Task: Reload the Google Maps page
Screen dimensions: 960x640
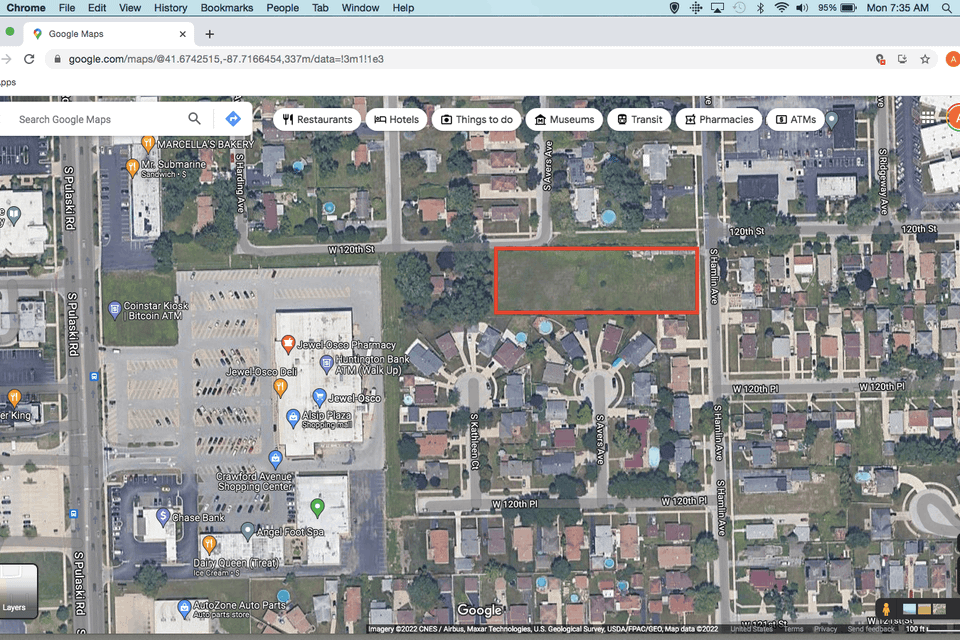Action: 29,59
